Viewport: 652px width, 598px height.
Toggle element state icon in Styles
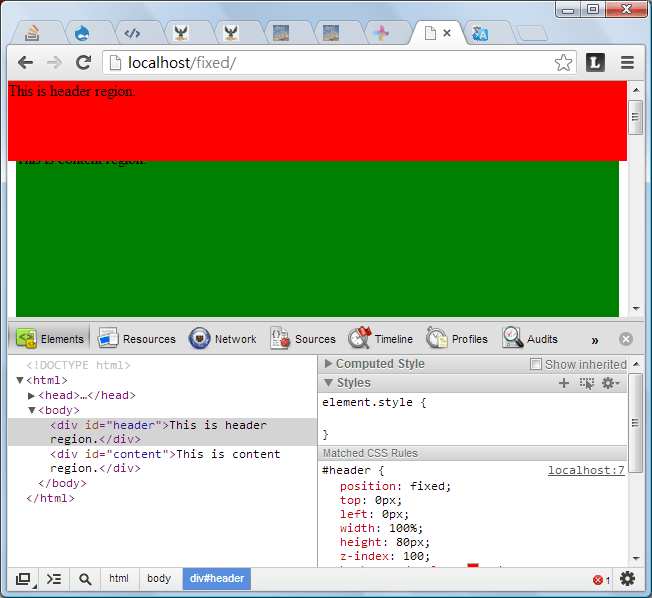click(x=587, y=383)
